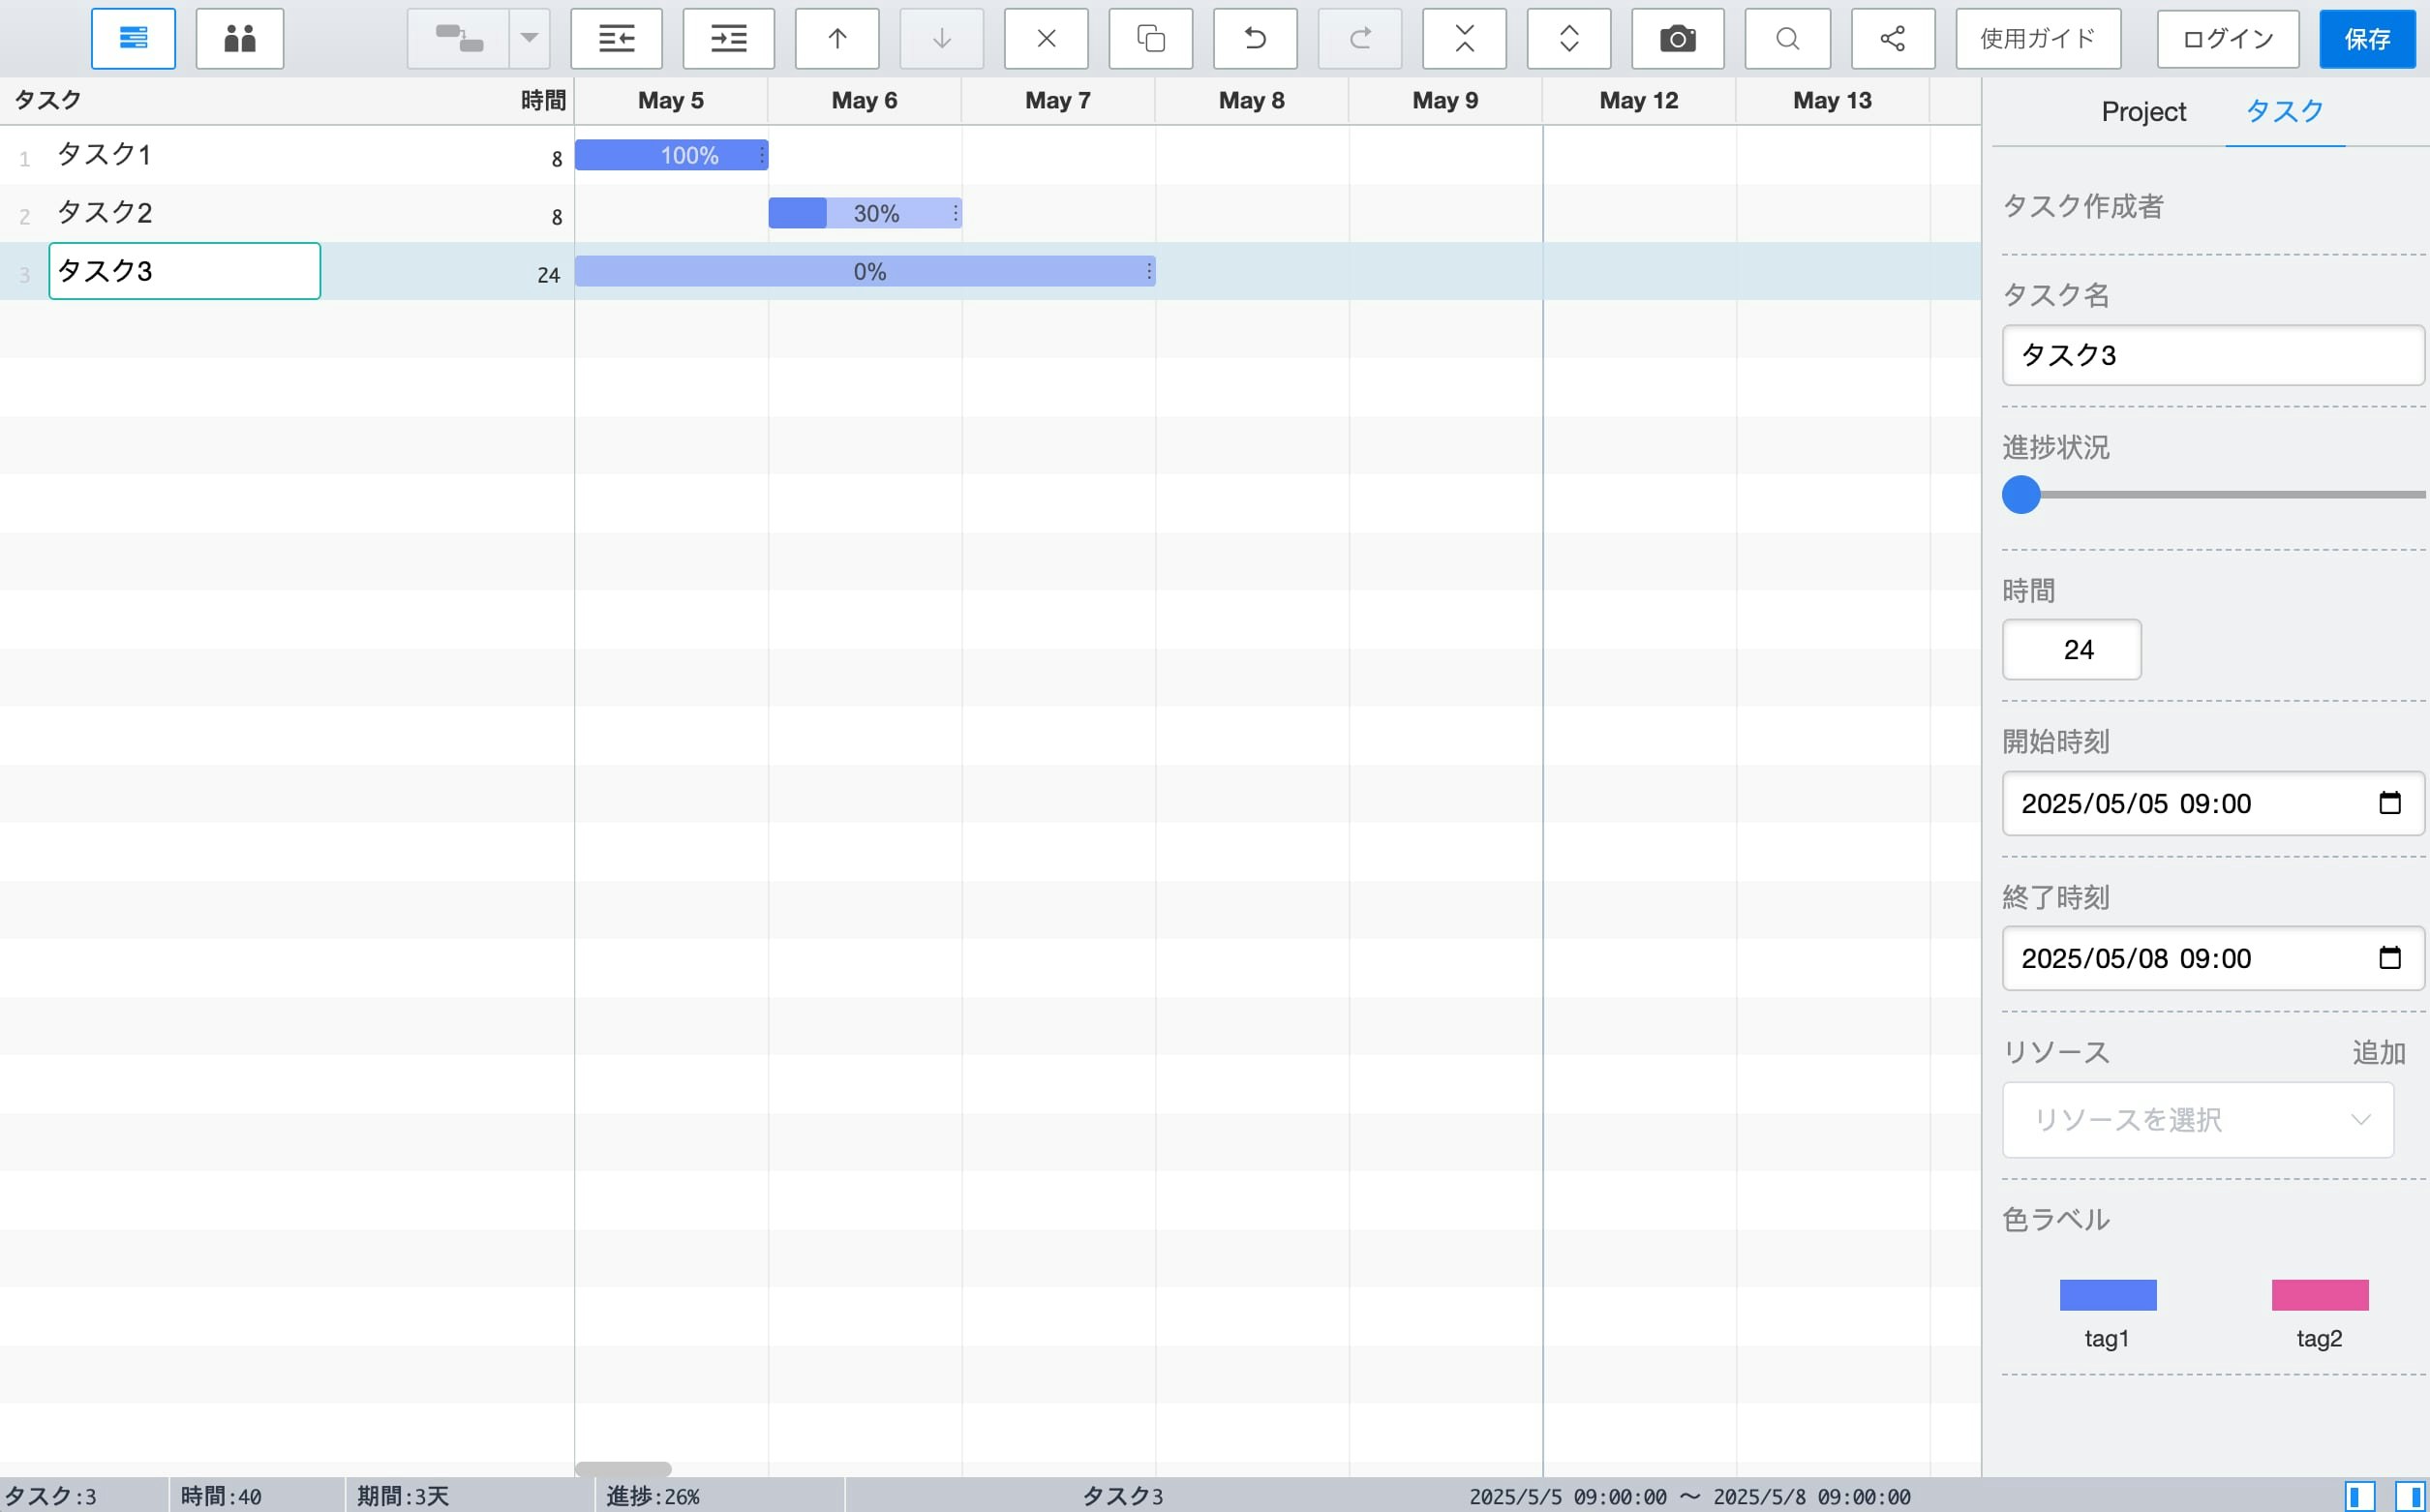Select the tag2 pink color label
The height and width of the screenshot is (1512, 2430).
click(x=2319, y=1295)
